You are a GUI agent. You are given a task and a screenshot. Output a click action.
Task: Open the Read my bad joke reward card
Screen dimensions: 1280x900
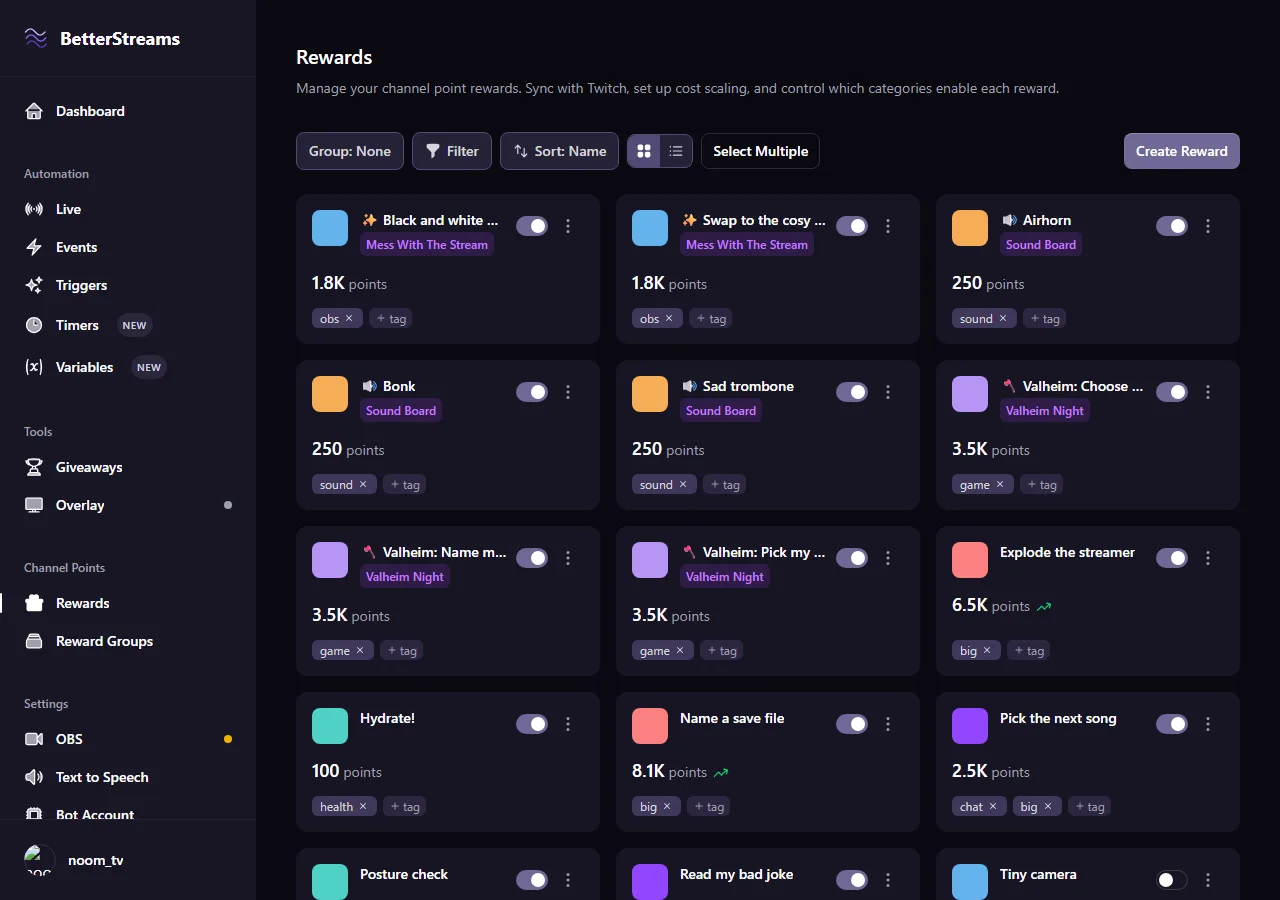(768, 875)
